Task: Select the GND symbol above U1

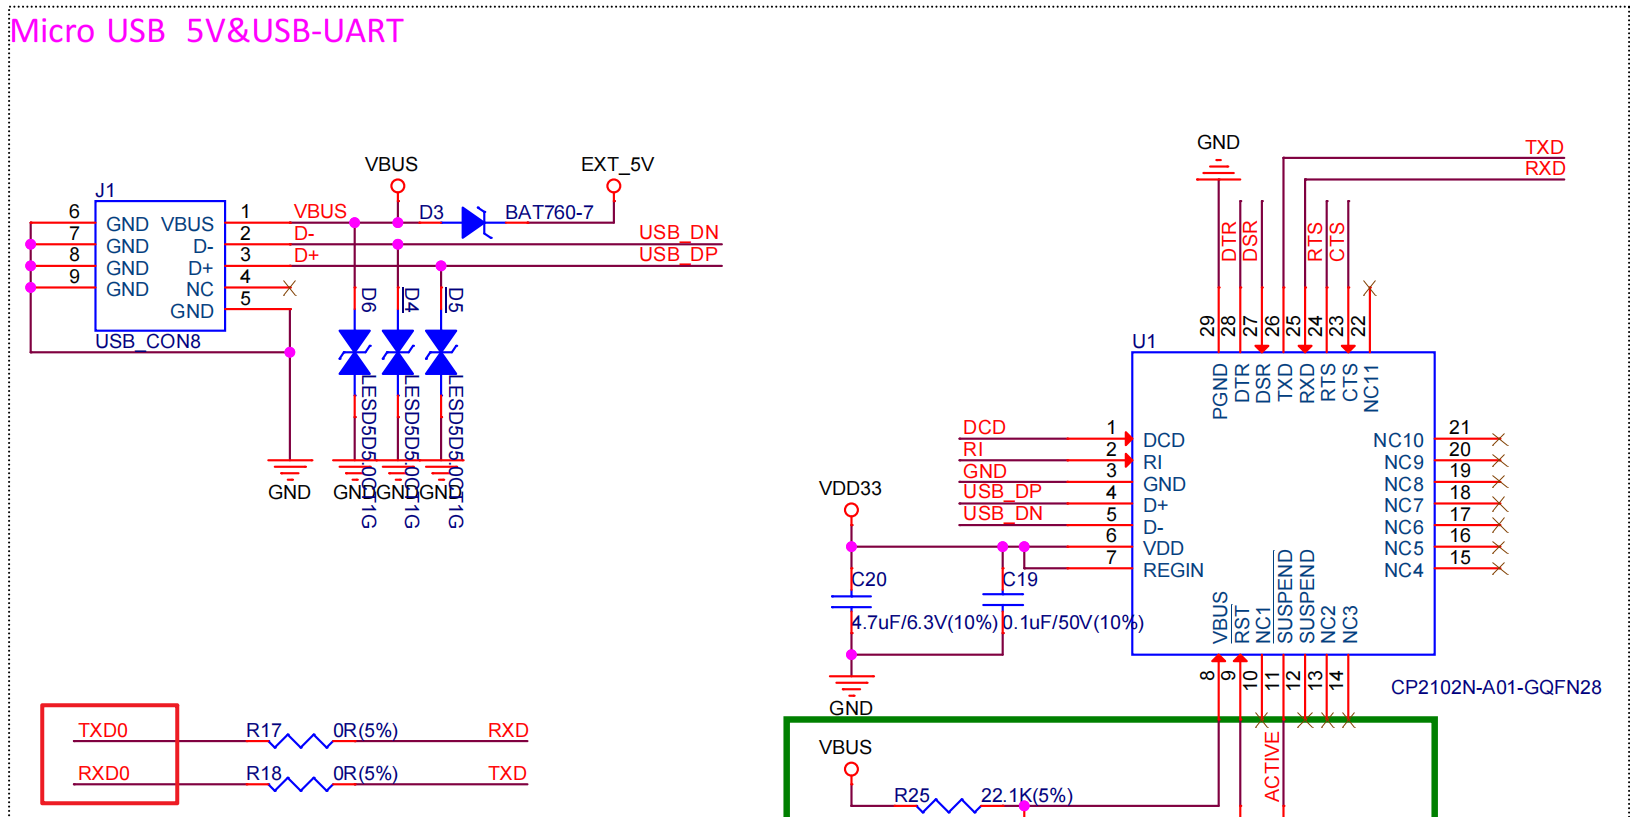Action: coord(1218,170)
